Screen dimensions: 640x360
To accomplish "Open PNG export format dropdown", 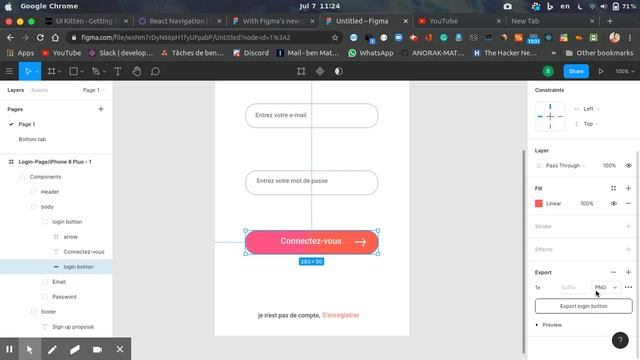I will (x=606, y=287).
